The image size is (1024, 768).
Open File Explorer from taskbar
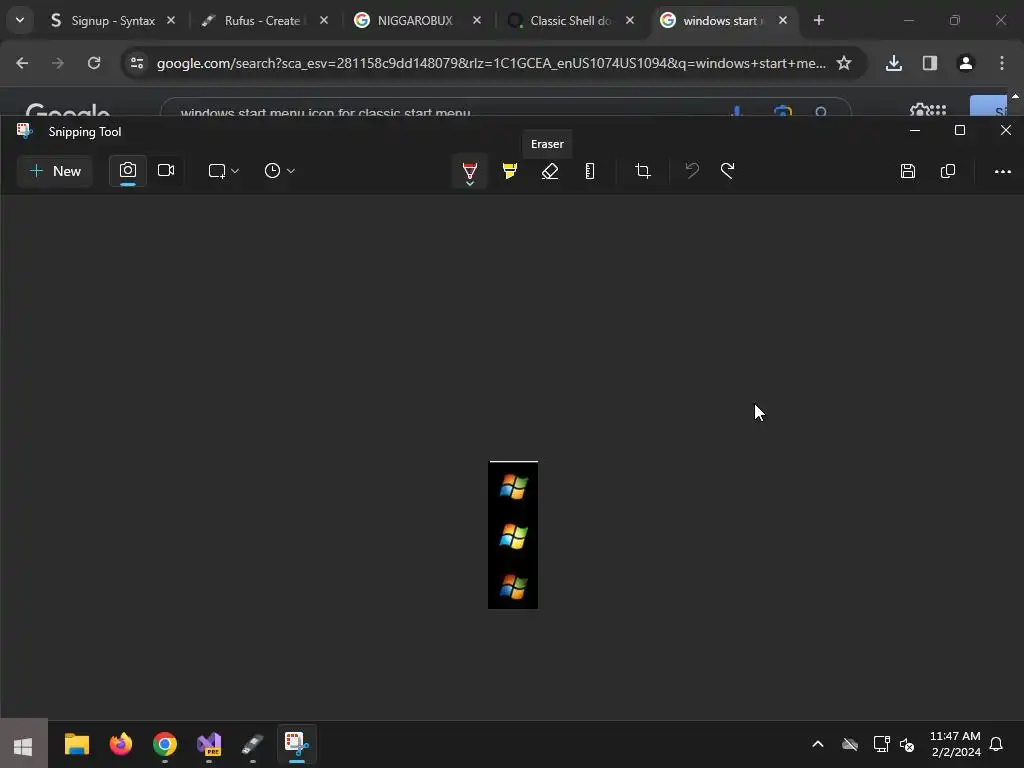pos(77,744)
